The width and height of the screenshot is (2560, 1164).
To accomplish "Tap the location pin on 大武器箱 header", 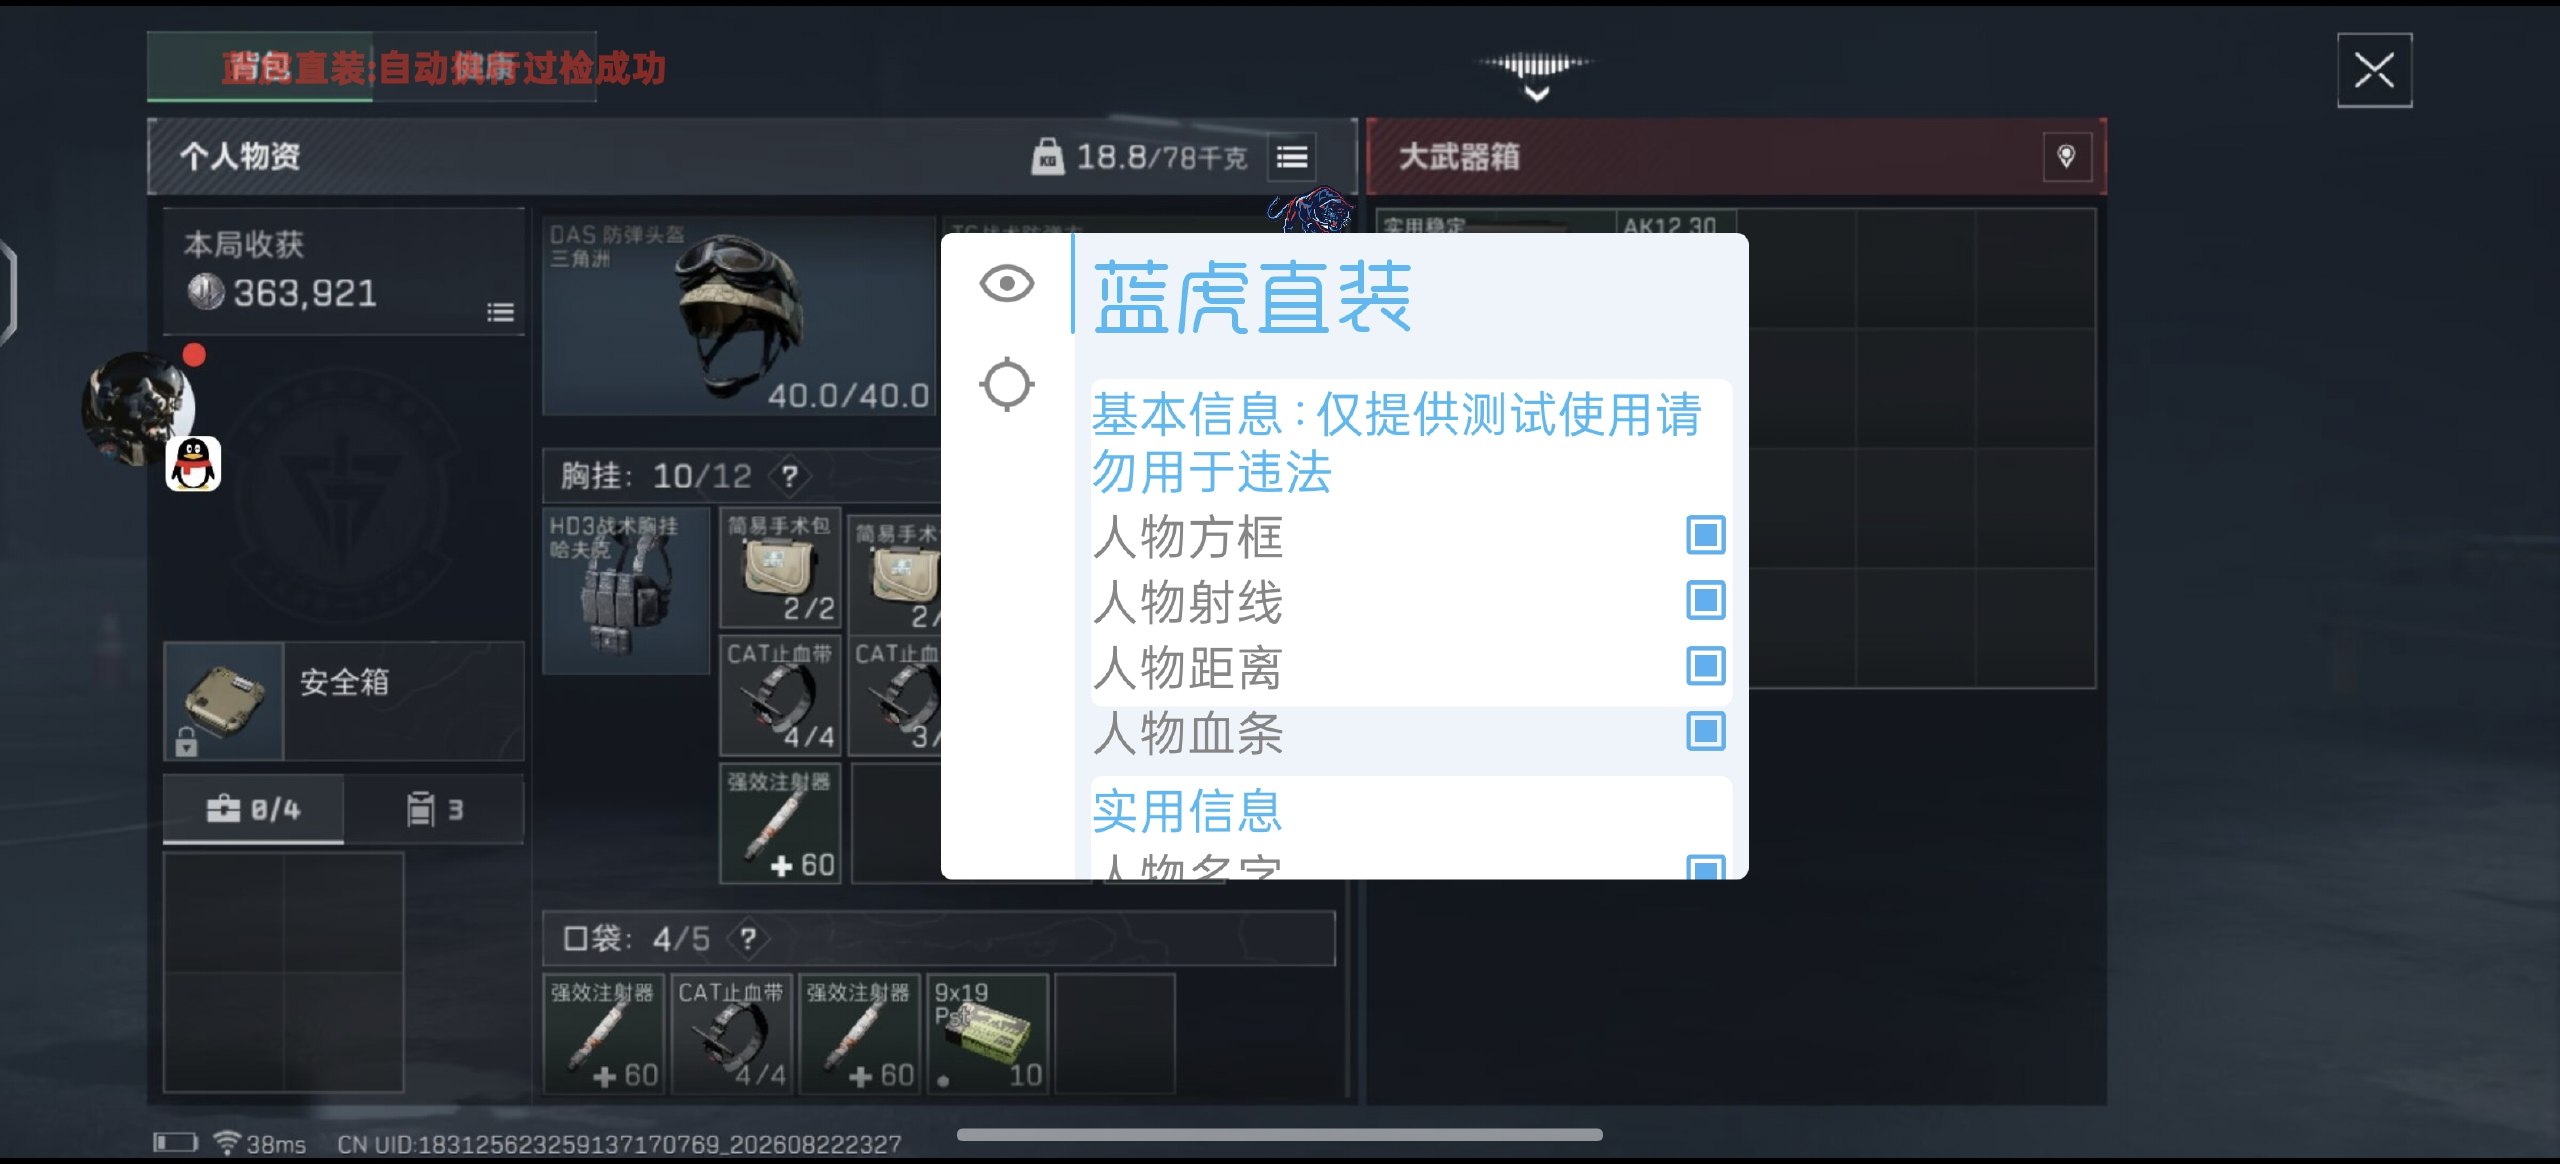I will pyautogui.click(x=2066, y=157).
